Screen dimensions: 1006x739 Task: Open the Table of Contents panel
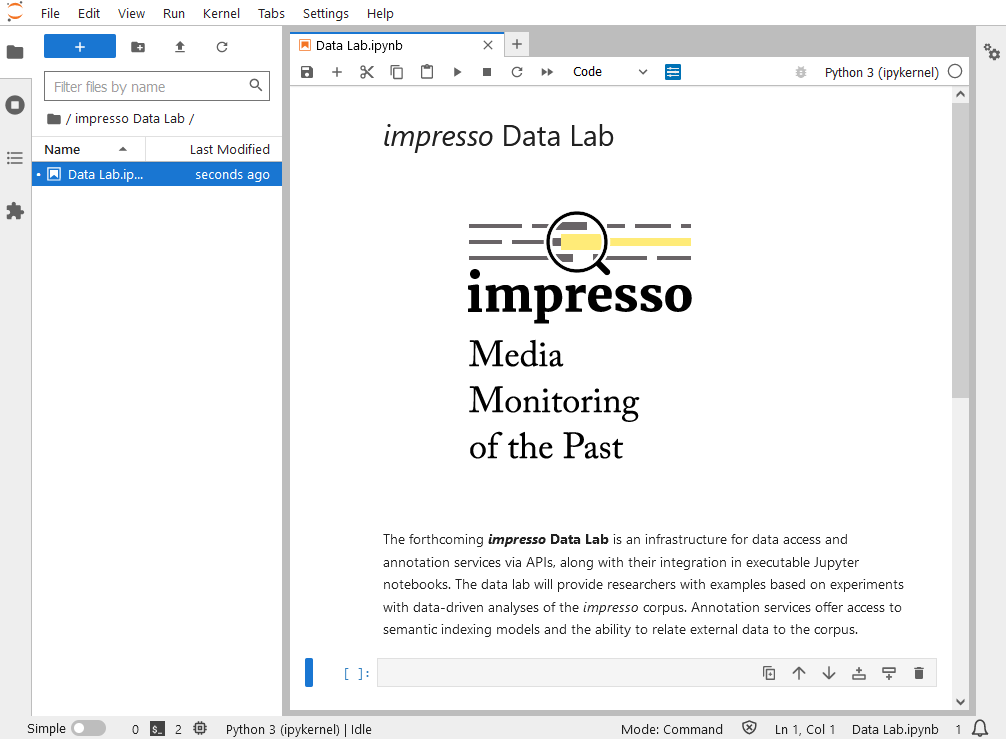pyautogui.click(x=15, y=158)
